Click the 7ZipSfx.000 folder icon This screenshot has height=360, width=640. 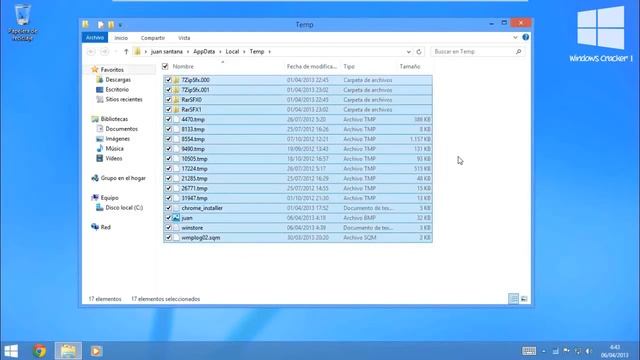point(176,80)
